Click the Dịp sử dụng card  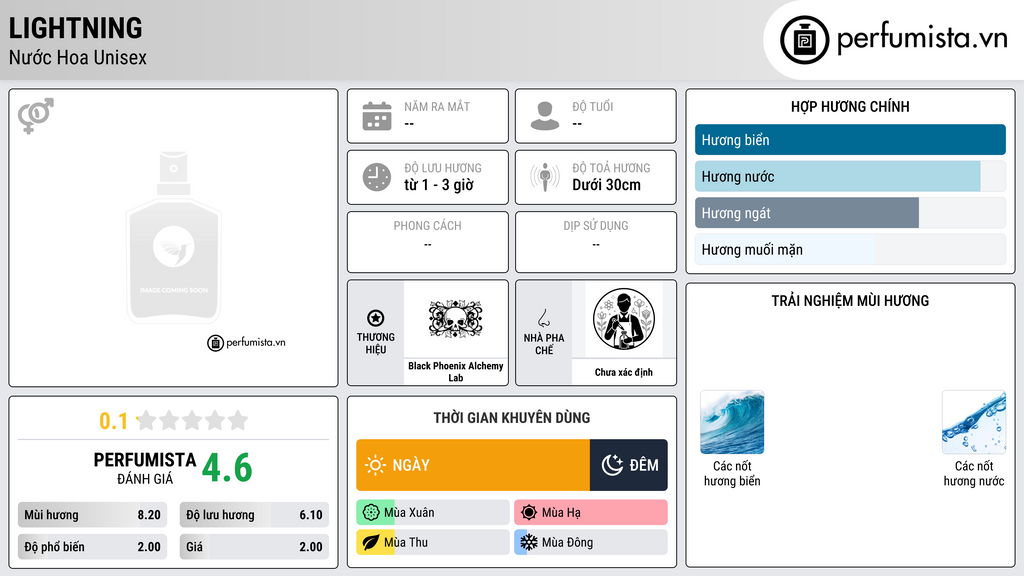[596, 242]
